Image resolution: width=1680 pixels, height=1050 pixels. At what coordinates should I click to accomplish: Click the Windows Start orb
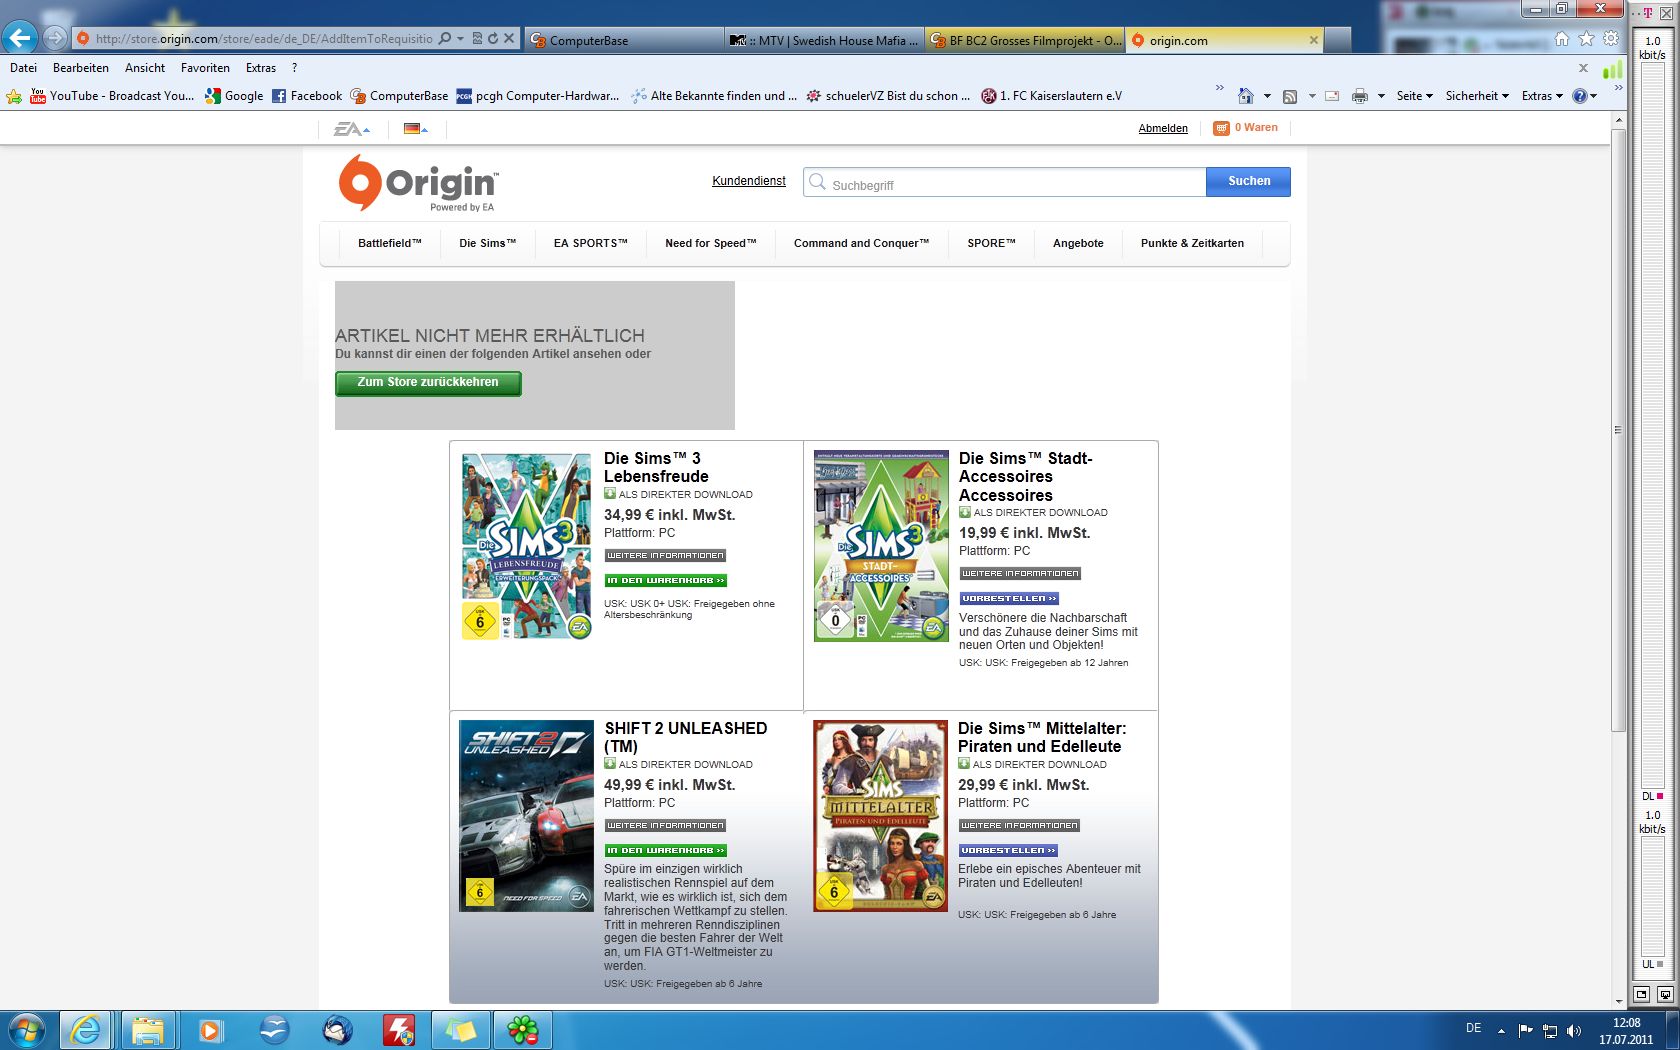coord(25,1030)
